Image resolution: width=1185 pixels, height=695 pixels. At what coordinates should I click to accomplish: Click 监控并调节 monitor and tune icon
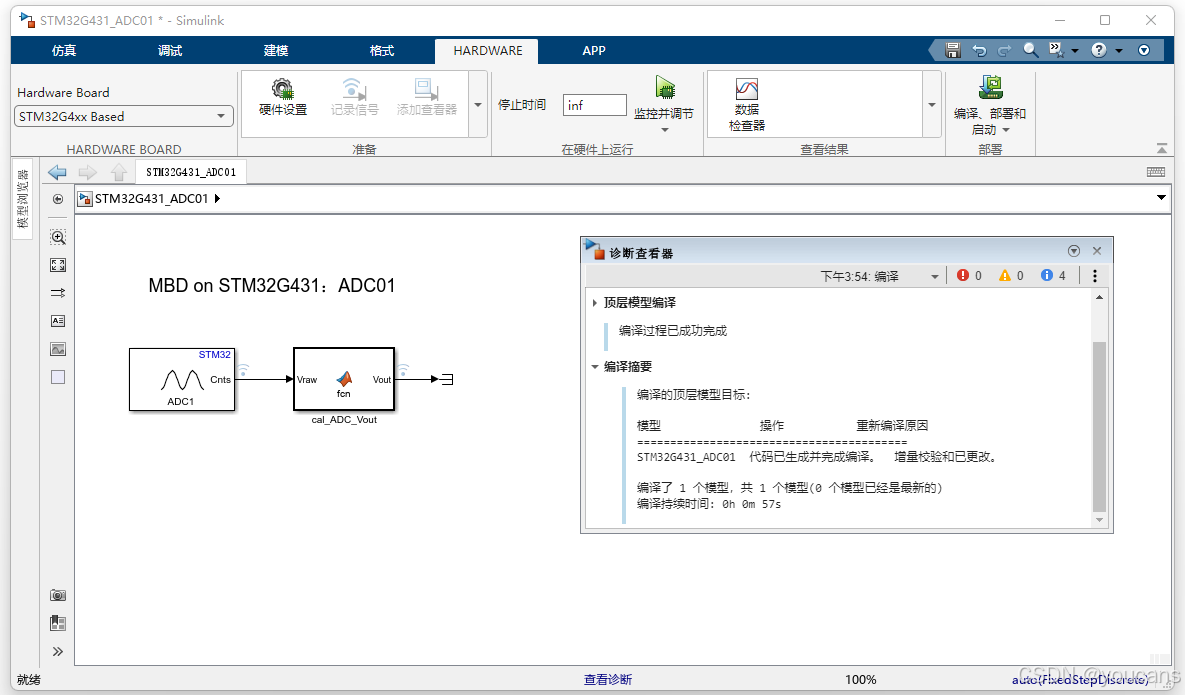[x=664, y=88]
